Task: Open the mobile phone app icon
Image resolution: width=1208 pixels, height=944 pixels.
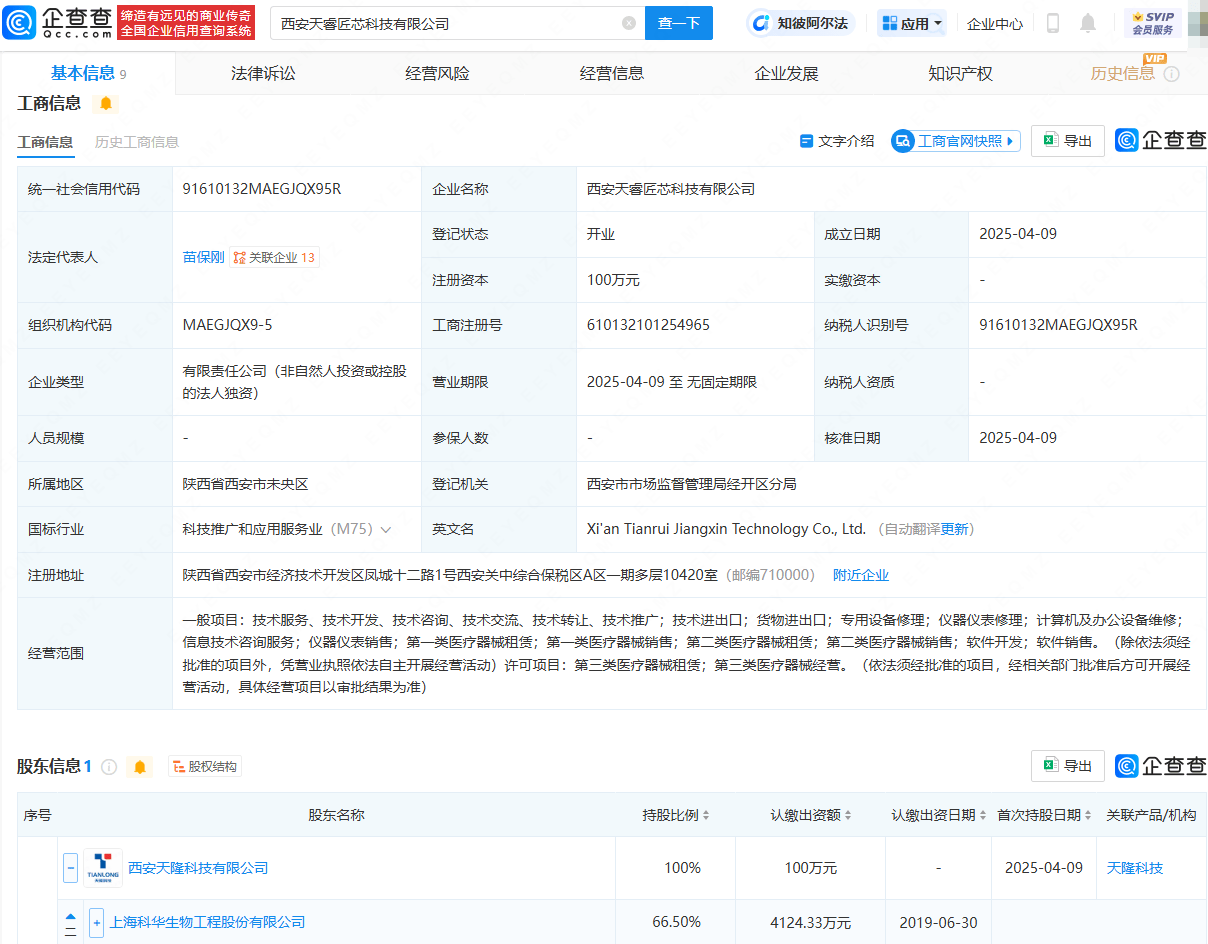Action: pyautogui.click(x=1053, y=23)
